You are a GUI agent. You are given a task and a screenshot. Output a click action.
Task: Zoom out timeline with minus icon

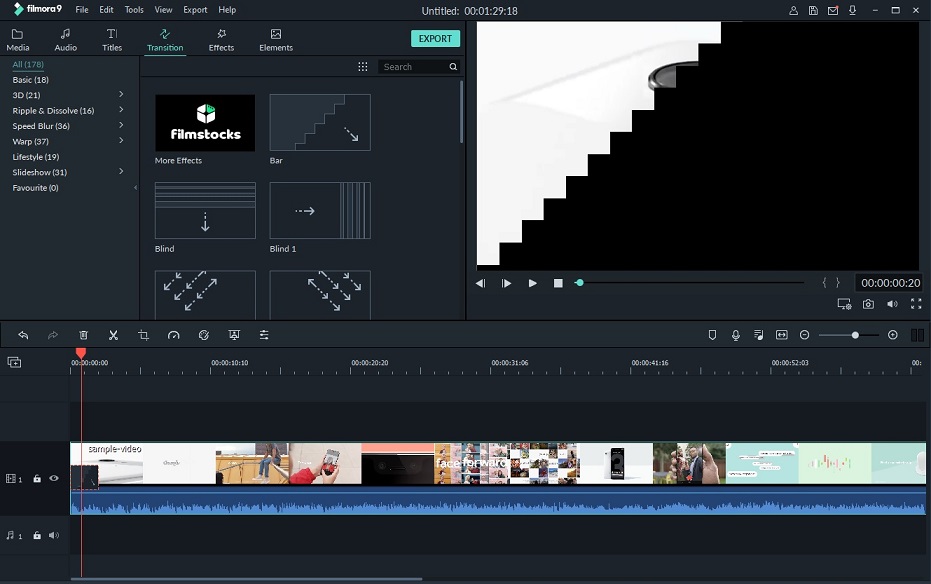pos(805,335)
